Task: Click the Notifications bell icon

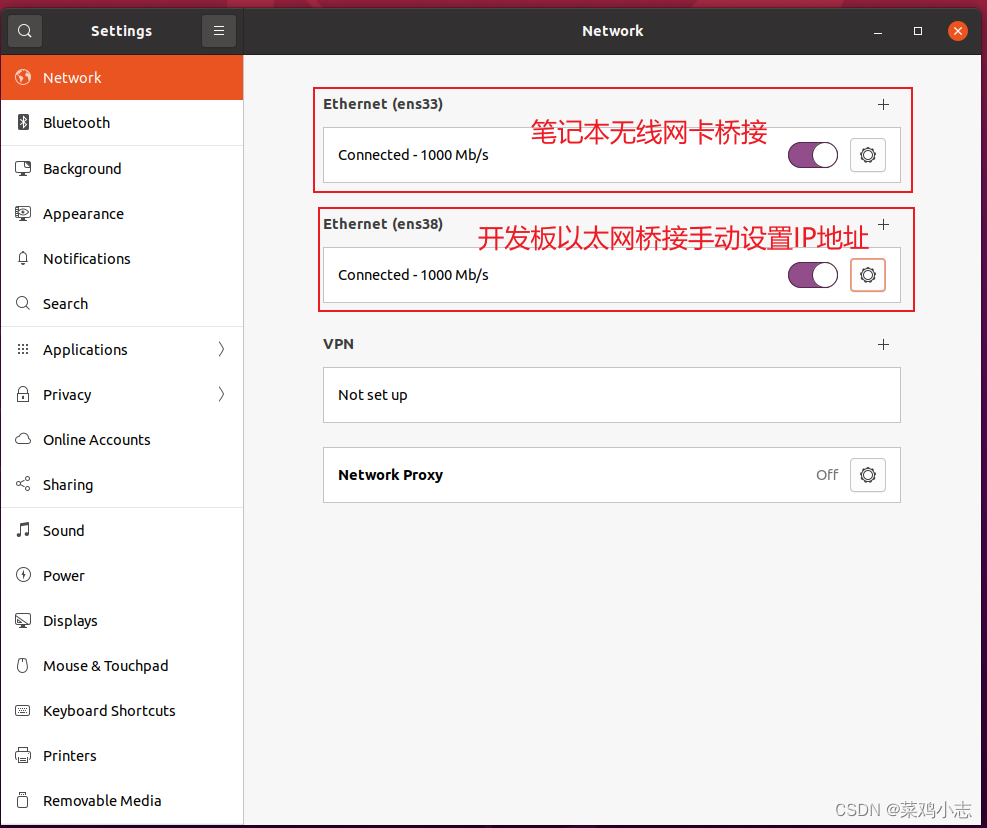Action: [x=23, y=258]
